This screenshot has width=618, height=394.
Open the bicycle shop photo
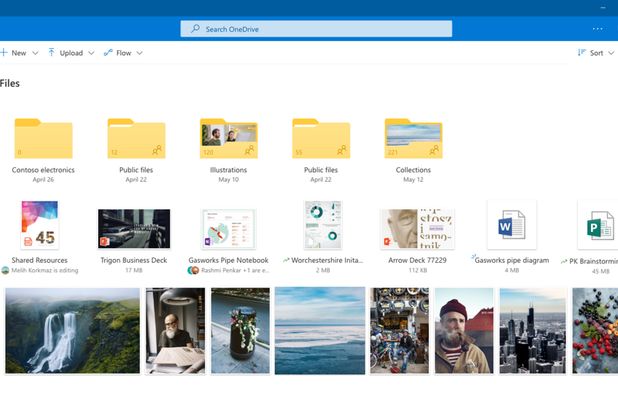(x=399, y=331)
